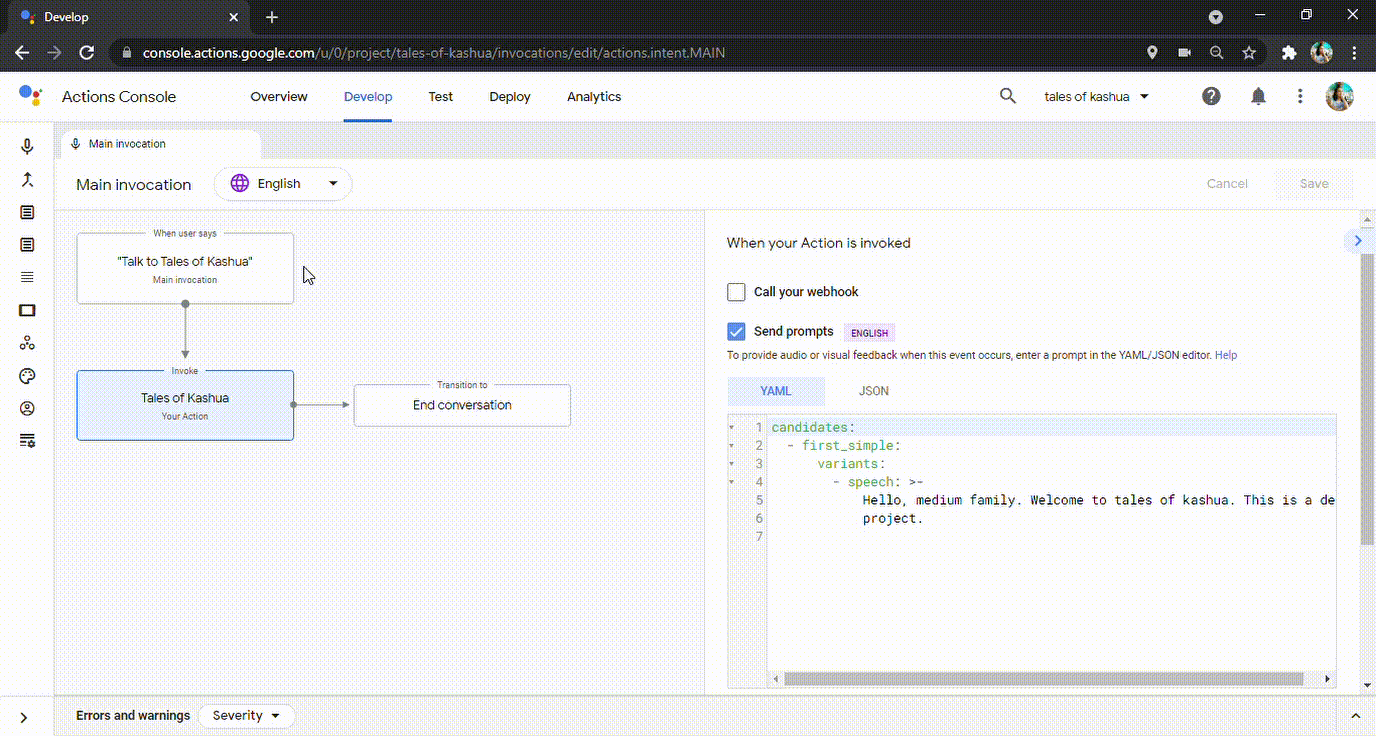Click the camera icon in address bar

coord(1185,53)
